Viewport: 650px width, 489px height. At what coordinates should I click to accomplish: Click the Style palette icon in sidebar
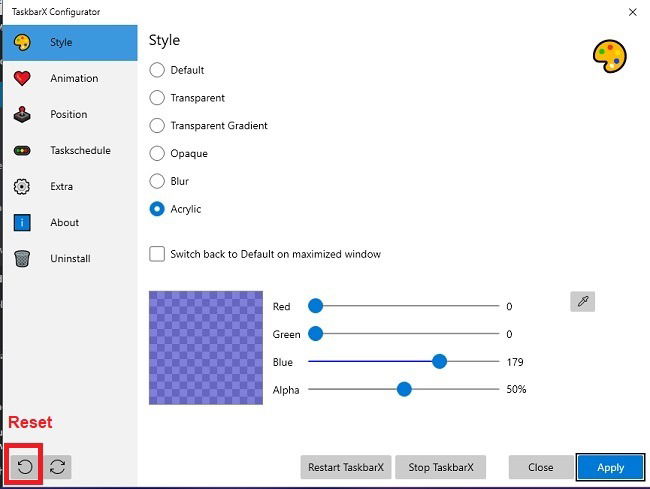tap(22, 42)
